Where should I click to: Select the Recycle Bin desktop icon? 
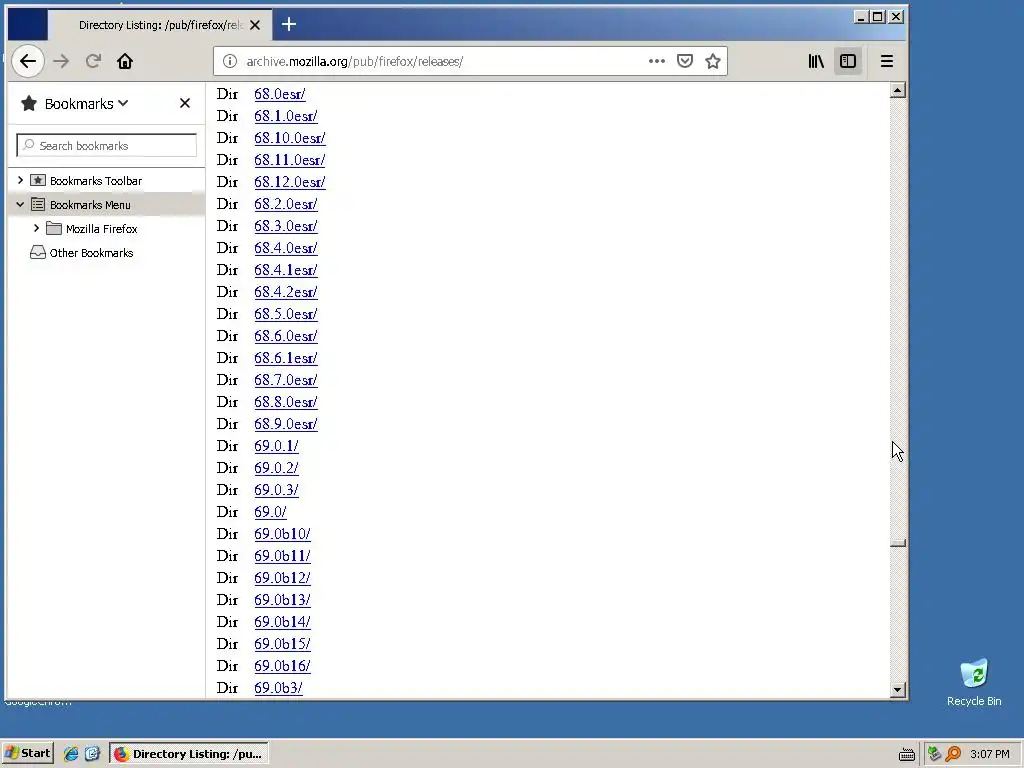[974, 682]
